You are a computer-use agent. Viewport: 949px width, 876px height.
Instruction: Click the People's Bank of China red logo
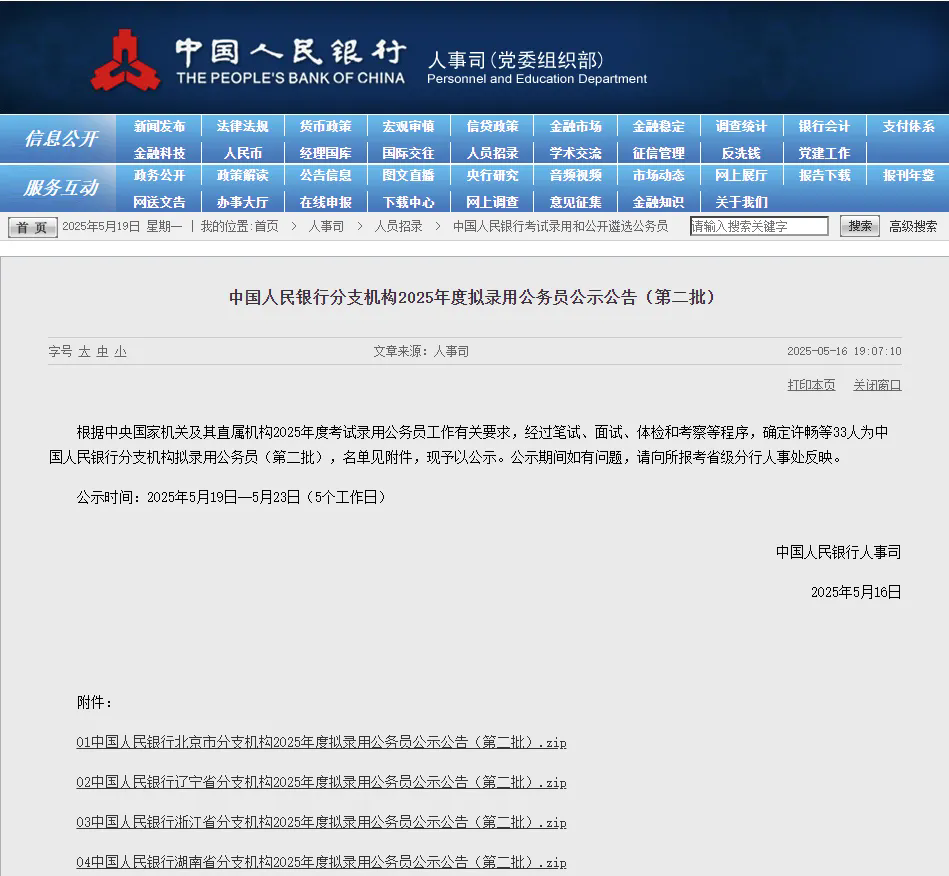click(125, 61)
